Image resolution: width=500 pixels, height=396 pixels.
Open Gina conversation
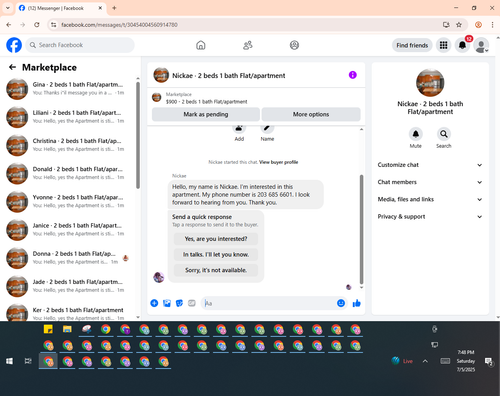click(68, 89)
